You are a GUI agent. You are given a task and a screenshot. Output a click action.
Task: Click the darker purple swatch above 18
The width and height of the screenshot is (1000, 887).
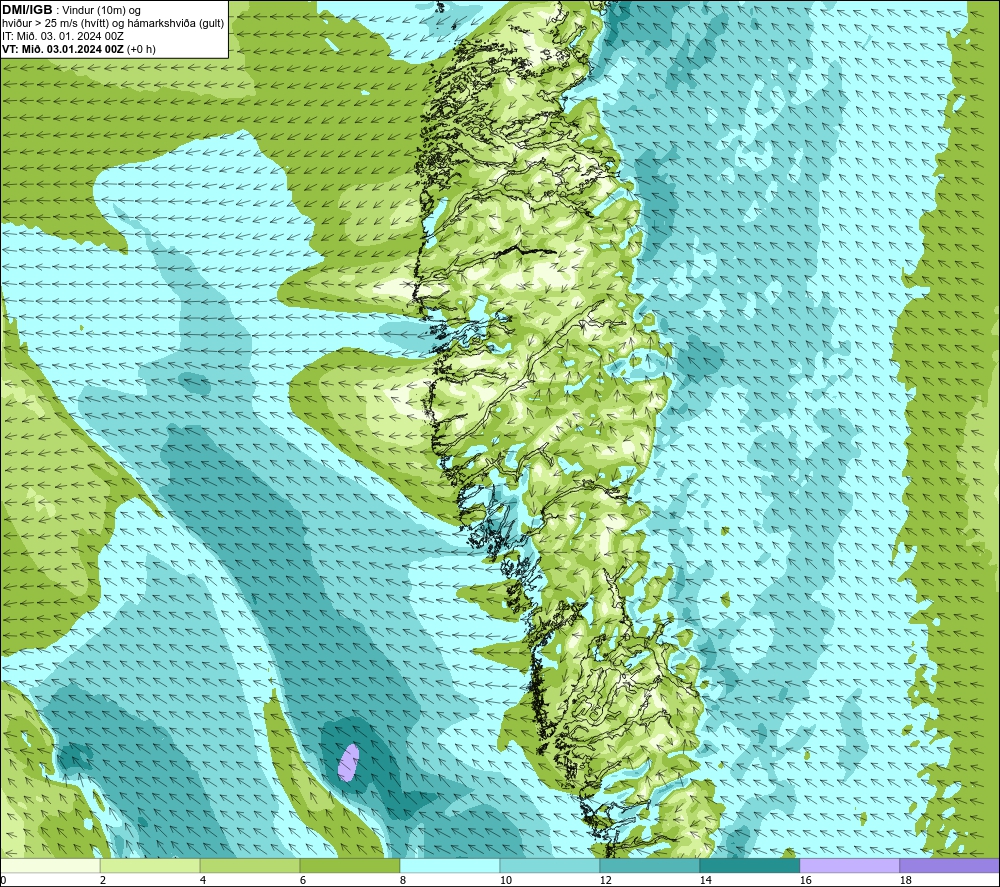[x=950, y=865]
